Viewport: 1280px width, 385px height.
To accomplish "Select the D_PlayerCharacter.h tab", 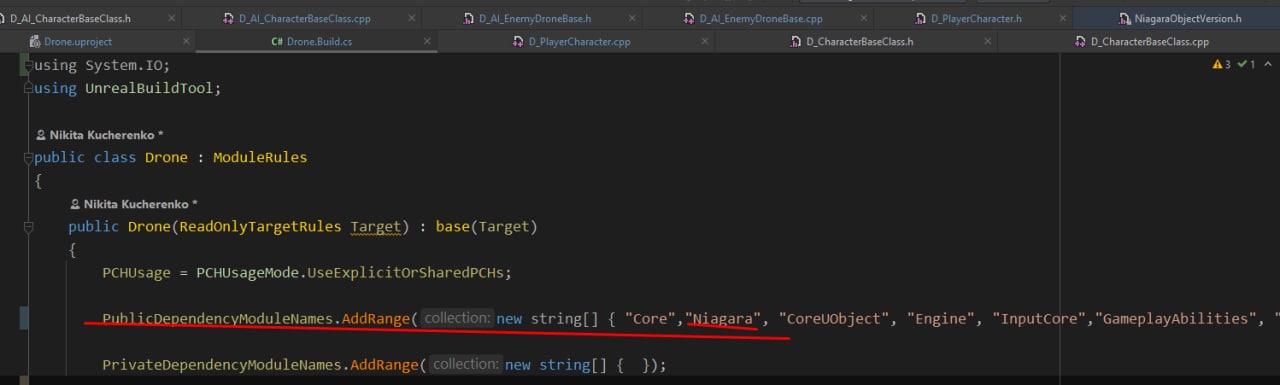I will tap(967, 18).
